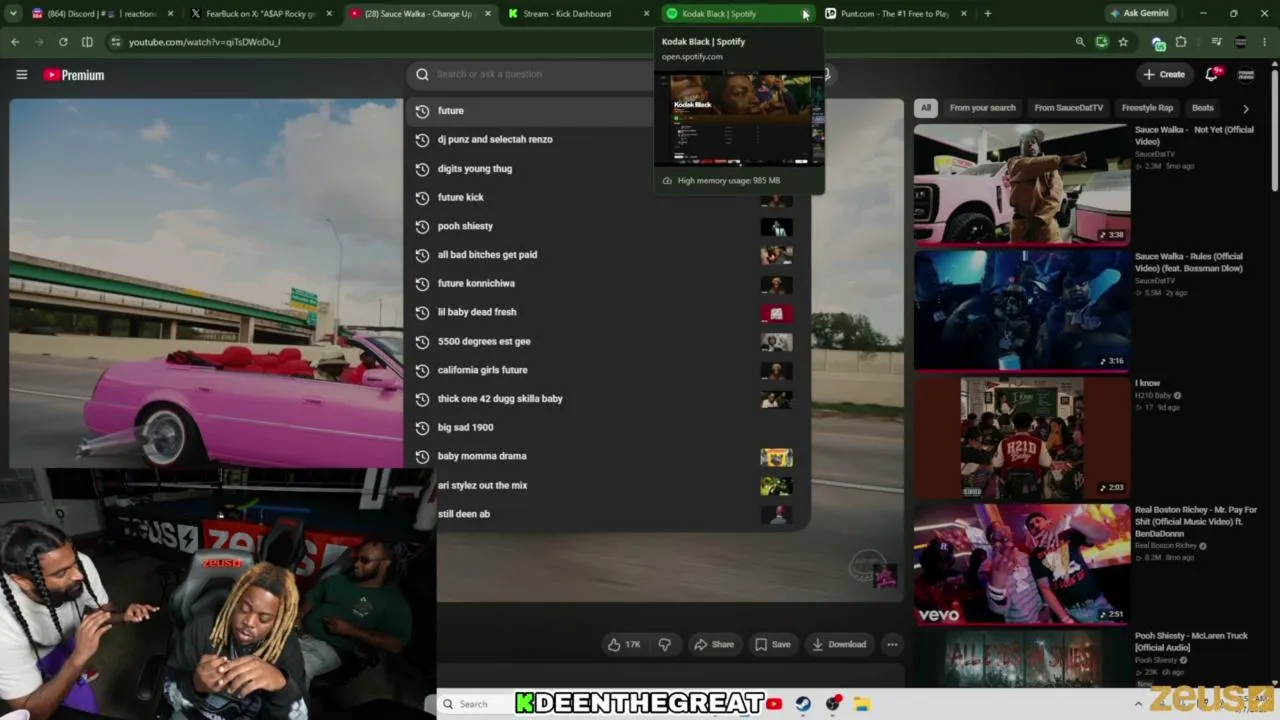Select the 'From SauceDatTV' filter chip
Viewport: 1280px width, 720px height.
click(x=1068, y=108)
